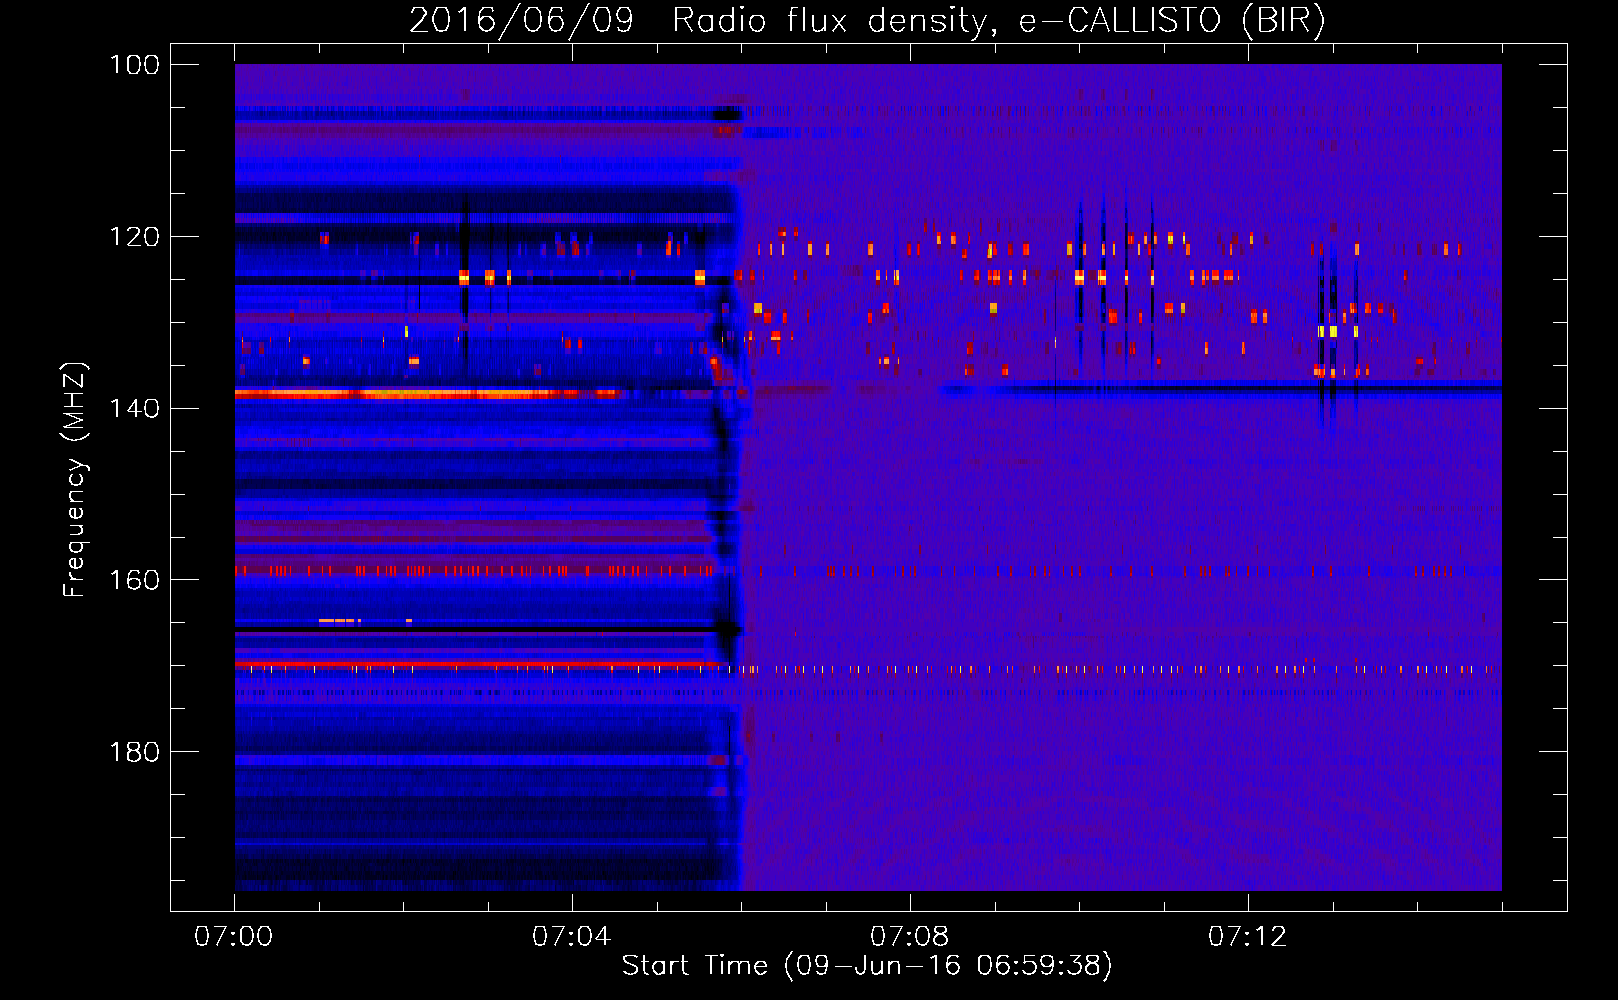Select the "Frequency (MHZ)" y-axis label
The width and height of the screenshot is (1618, 1000).
point(74,480)
